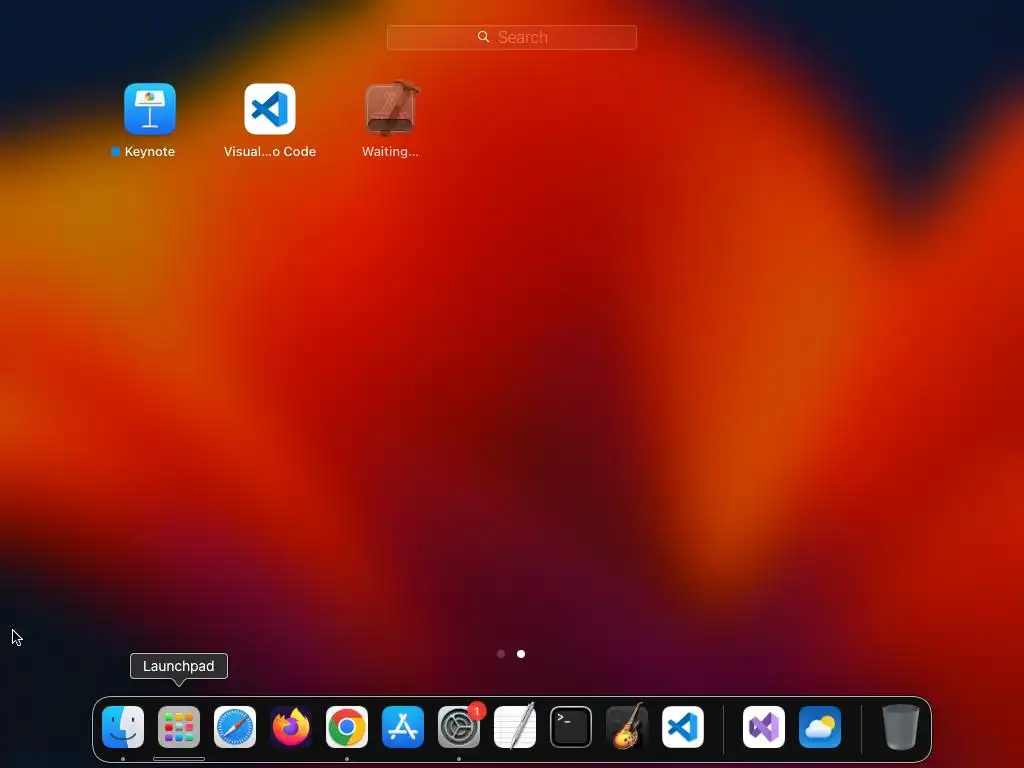
Task: Open Finder from the Dock
Action: pyautogui.click(x=123, y=727)
